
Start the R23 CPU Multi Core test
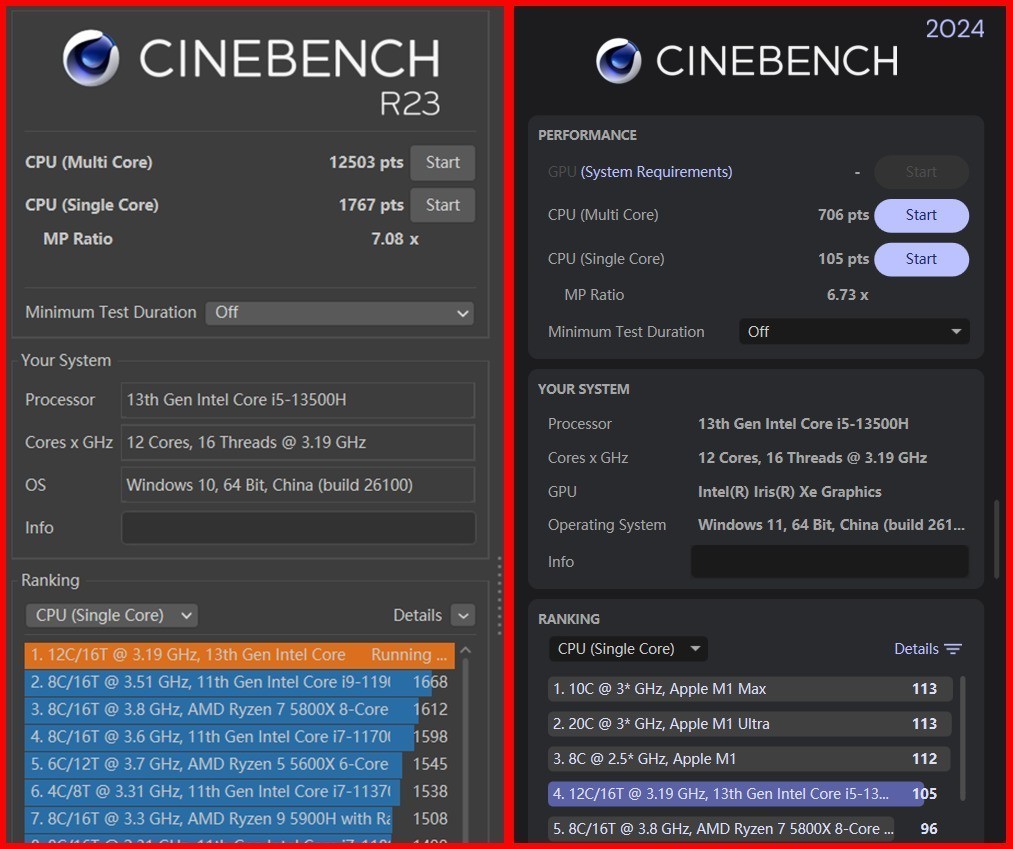(443, 163)
